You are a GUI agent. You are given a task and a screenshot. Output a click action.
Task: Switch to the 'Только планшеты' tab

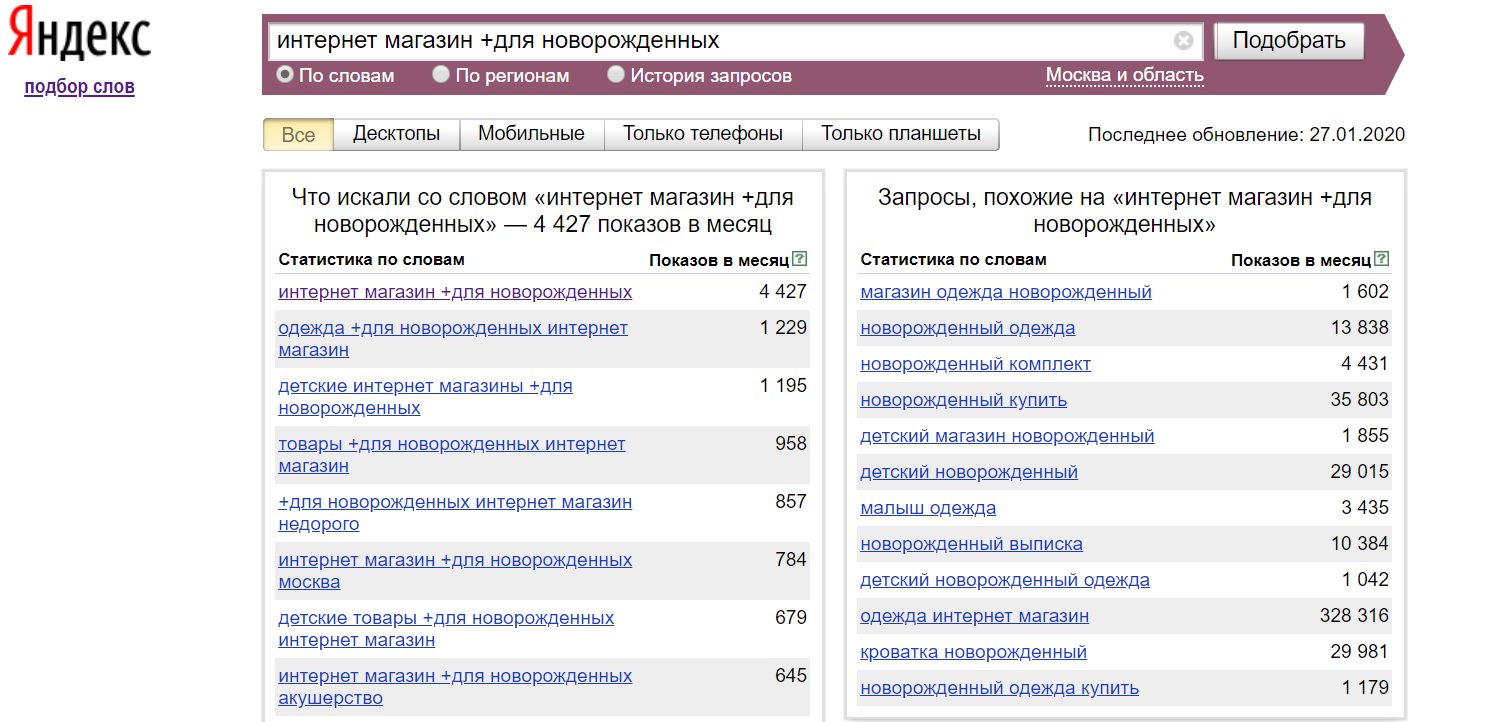tap(901, 134)
